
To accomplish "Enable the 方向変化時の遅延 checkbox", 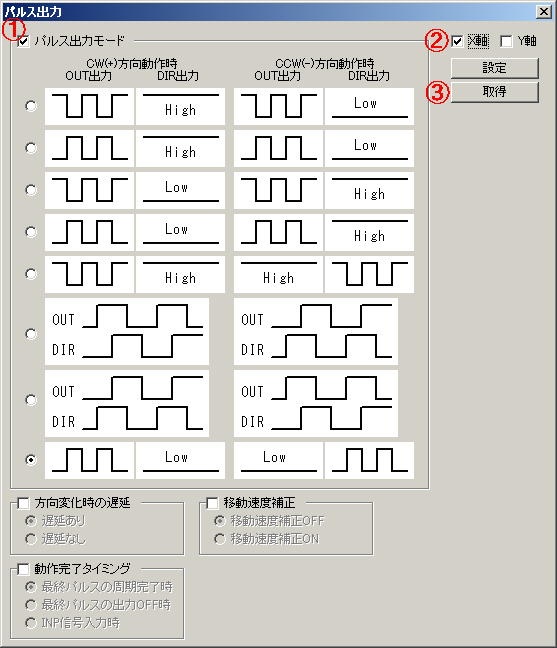I will (23, 503).
